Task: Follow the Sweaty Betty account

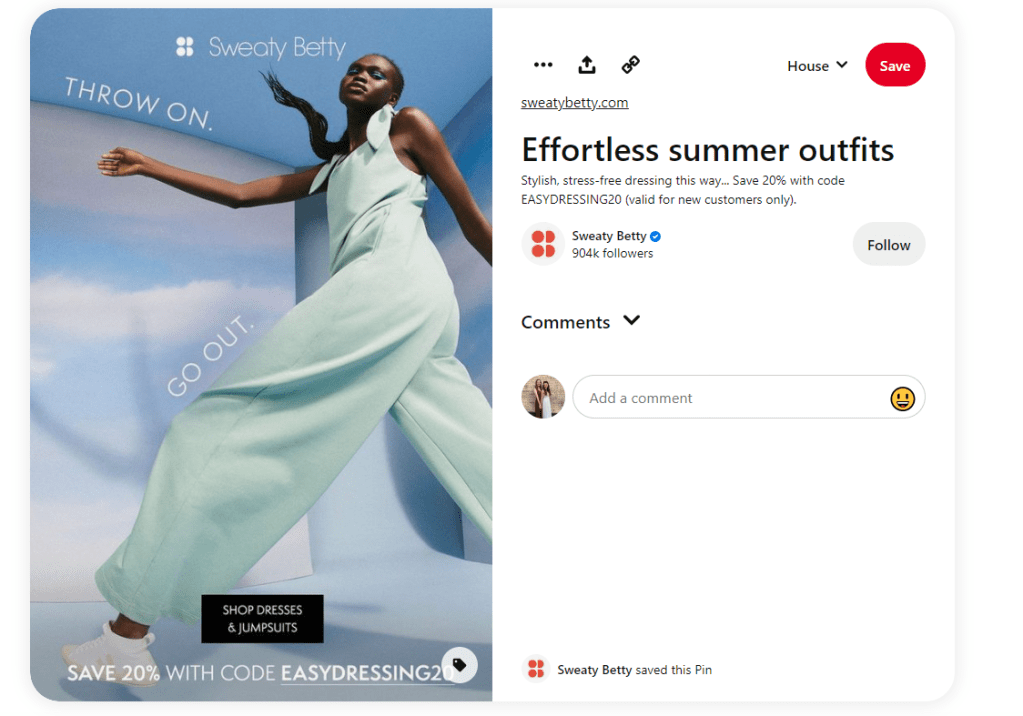Action: (x=889, y=245)
